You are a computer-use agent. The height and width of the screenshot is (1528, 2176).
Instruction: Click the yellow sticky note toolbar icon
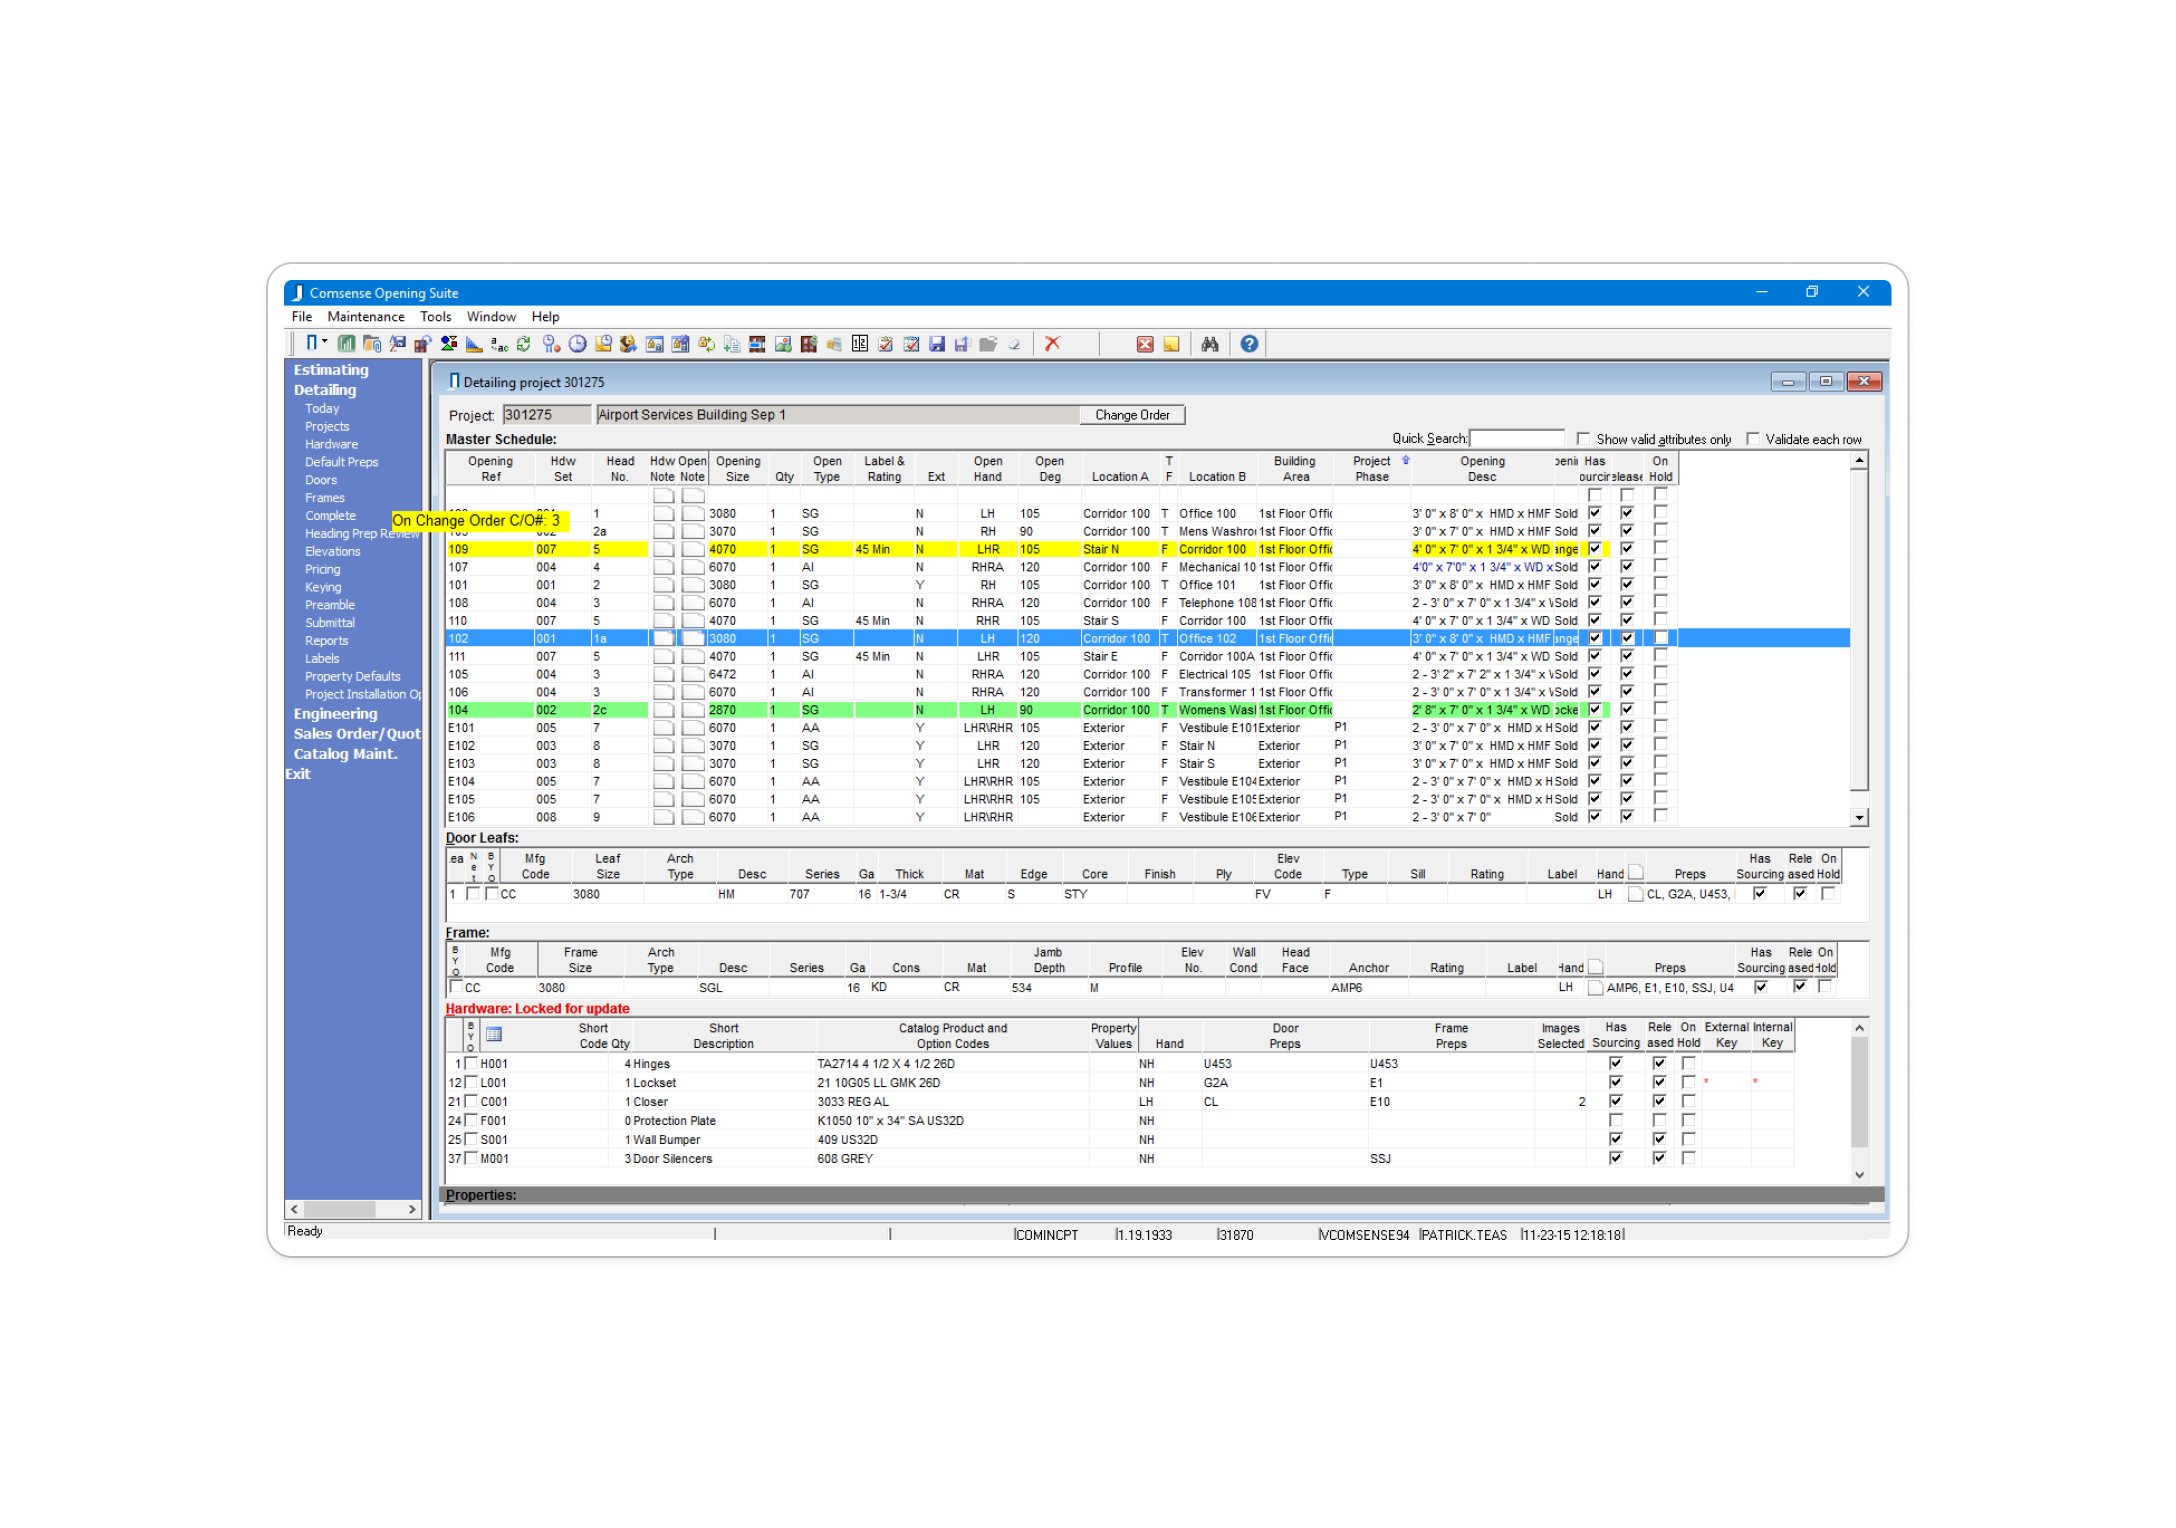[1171, 344]
